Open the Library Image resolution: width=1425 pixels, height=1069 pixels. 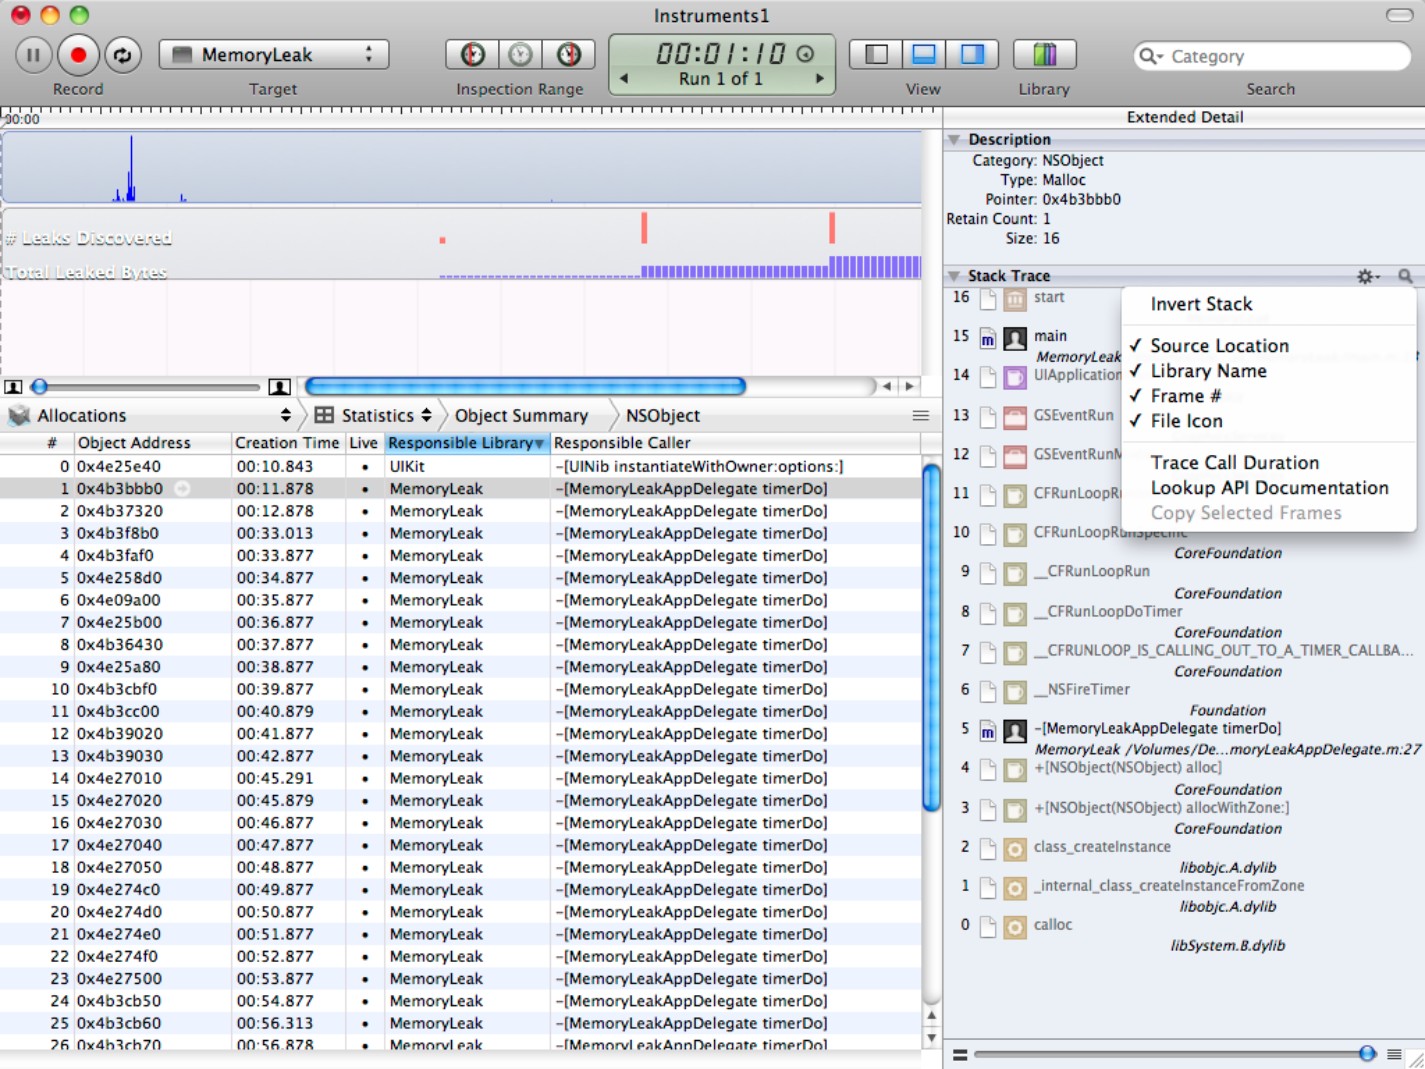[x=1044, y=54]
